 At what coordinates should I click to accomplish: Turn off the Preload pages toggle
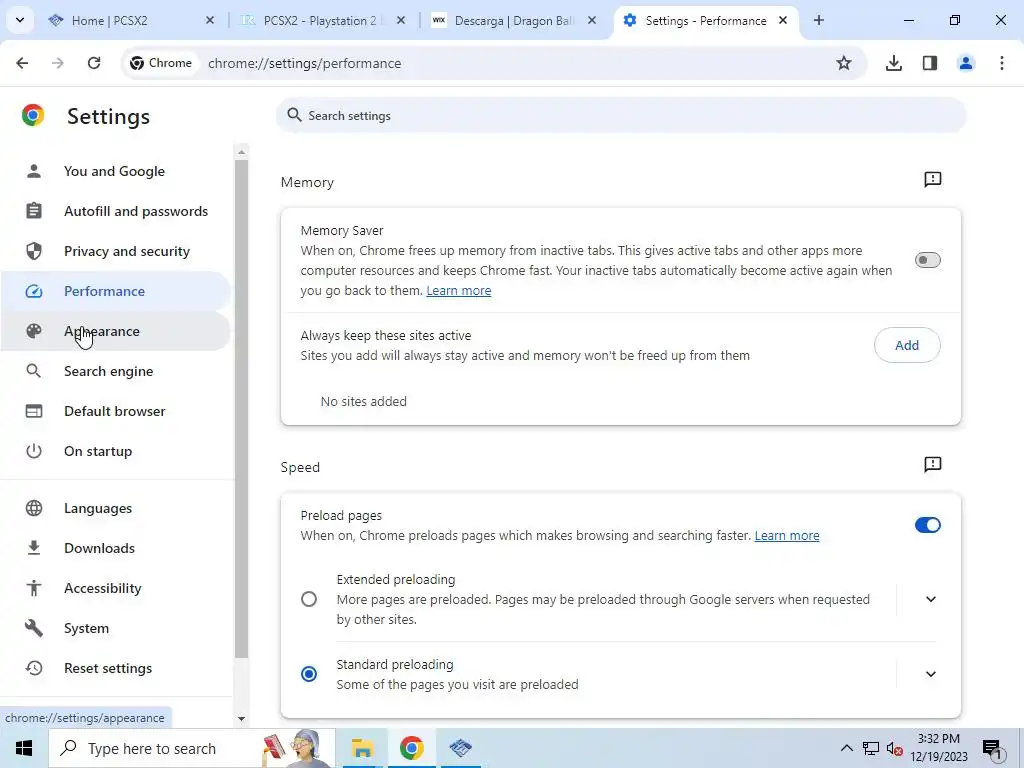(927, 525)
